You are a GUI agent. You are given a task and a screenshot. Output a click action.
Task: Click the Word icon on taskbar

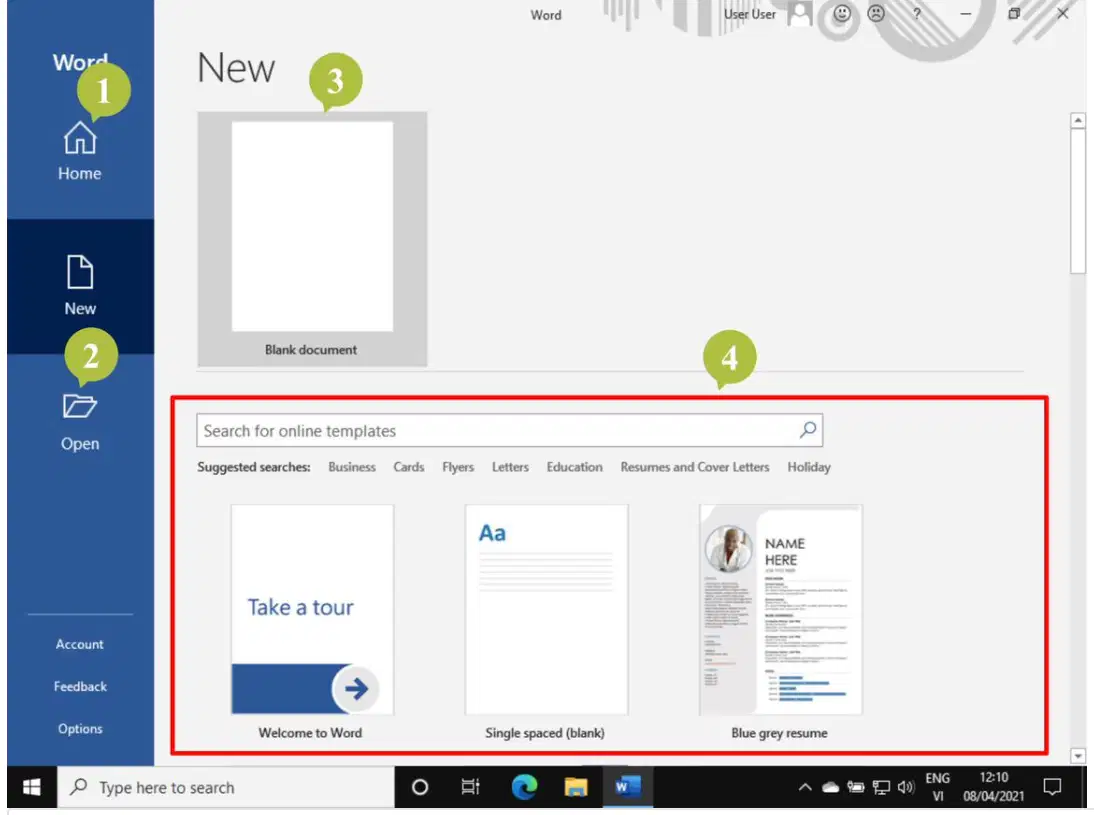coord(627,787)
